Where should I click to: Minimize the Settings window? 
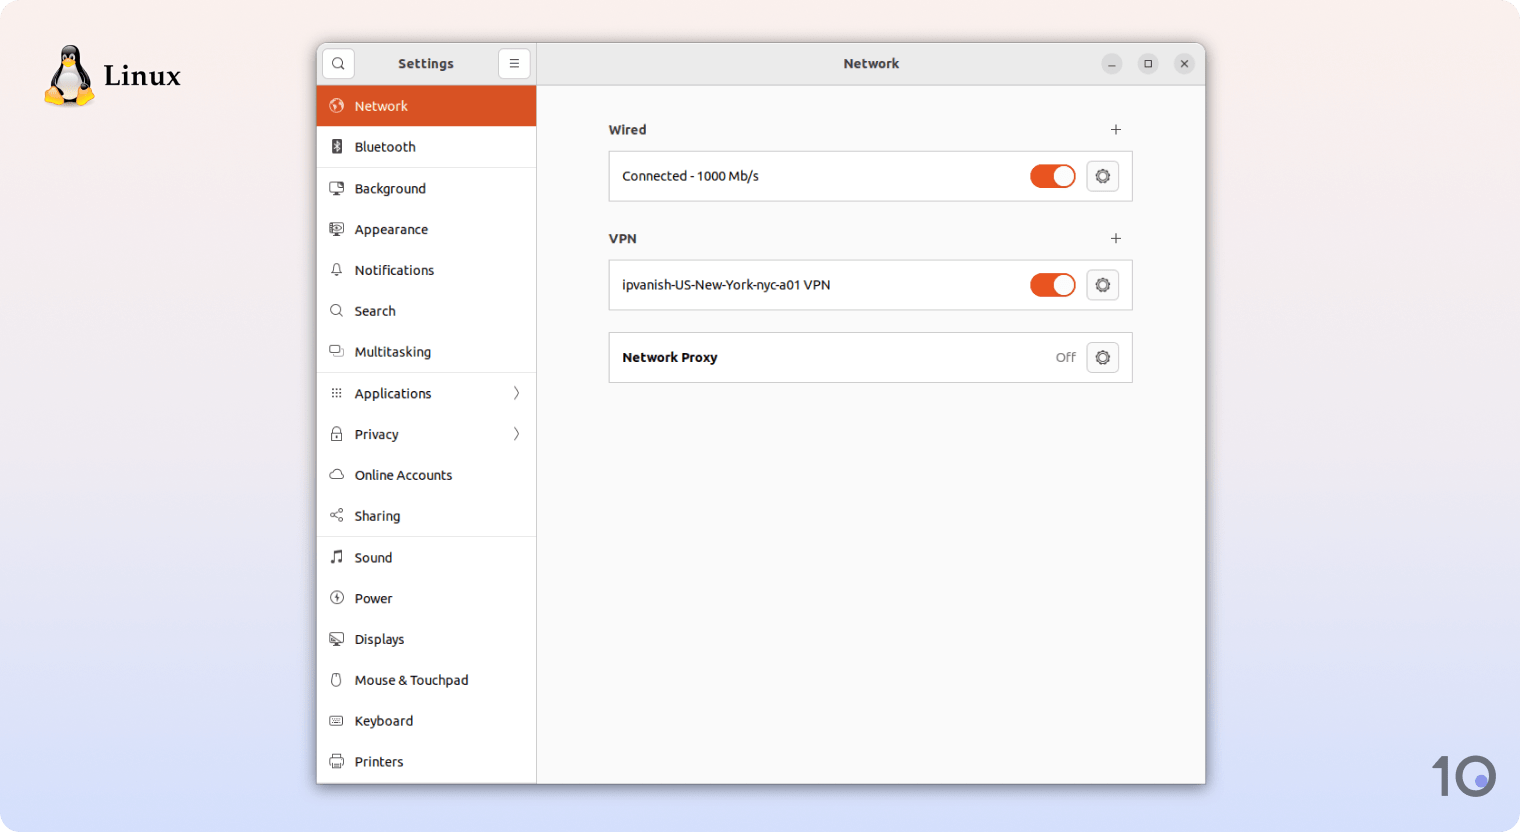(1112, 64)
